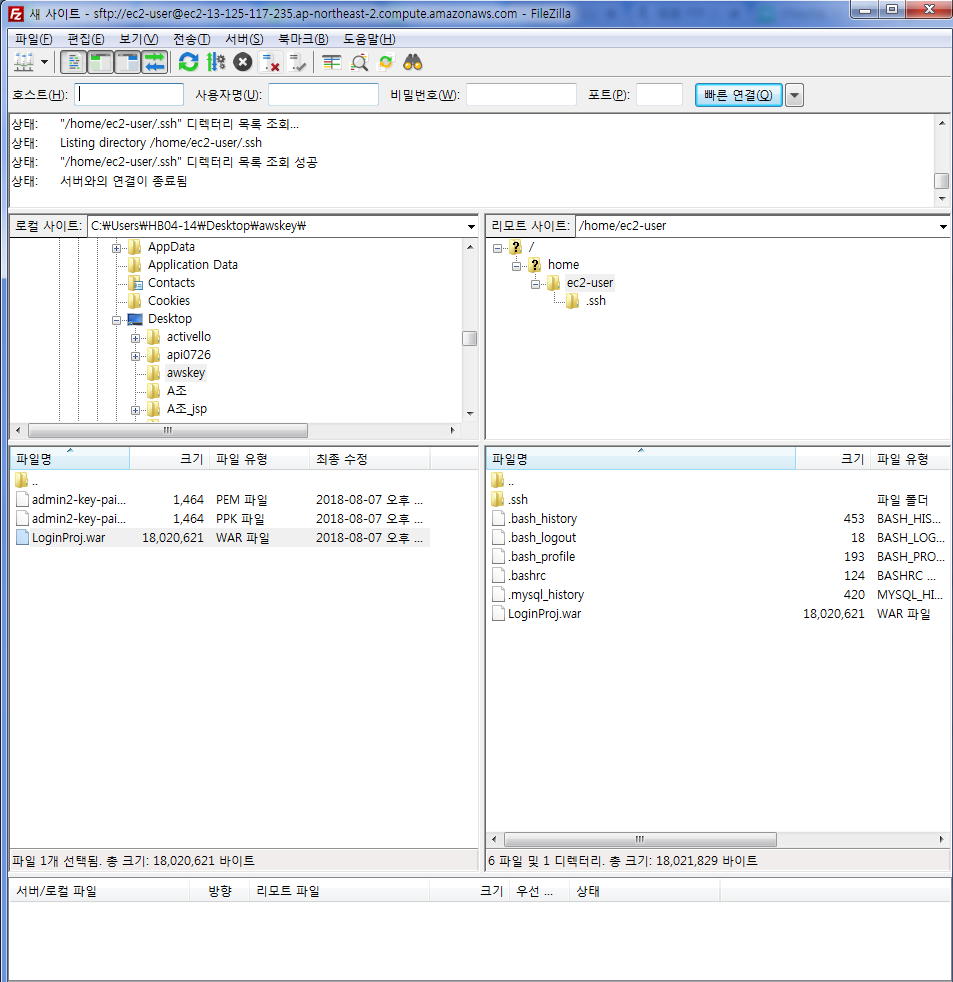Toggle remote directory tree display
953x982 pixels.
[128, 63]
